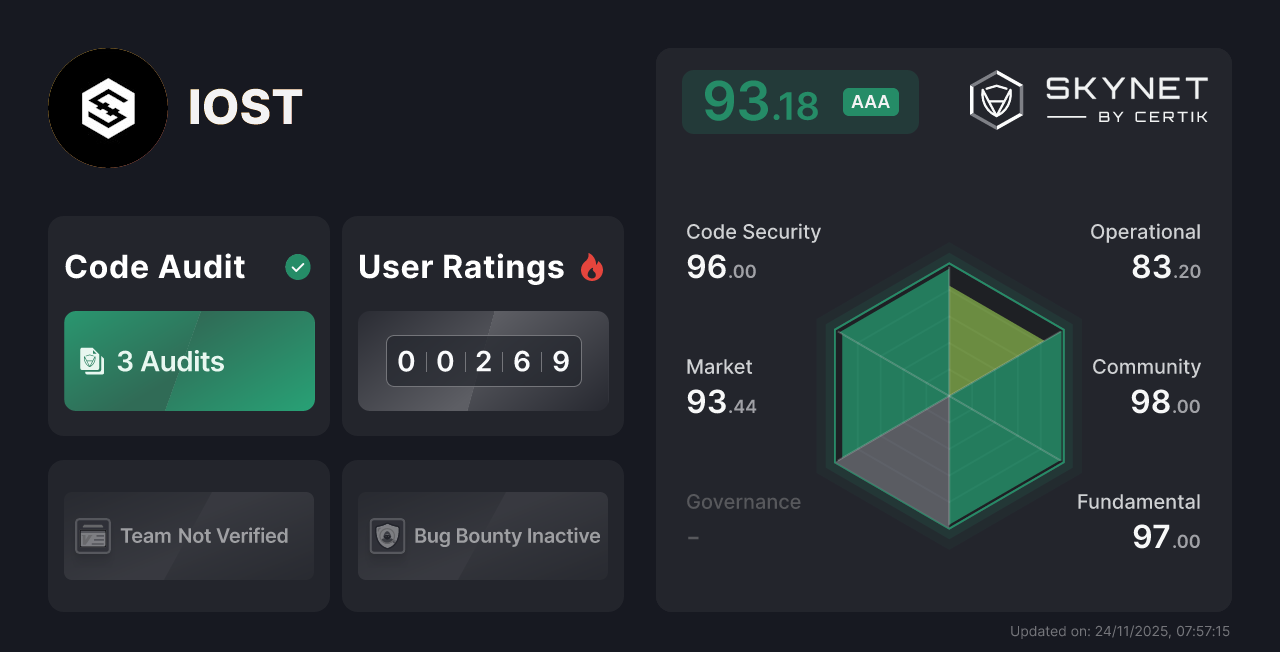Click the flame icon beside User Ratings
Image resolution: width=1280 pixels, height=652 pixels.
(592, 266)
